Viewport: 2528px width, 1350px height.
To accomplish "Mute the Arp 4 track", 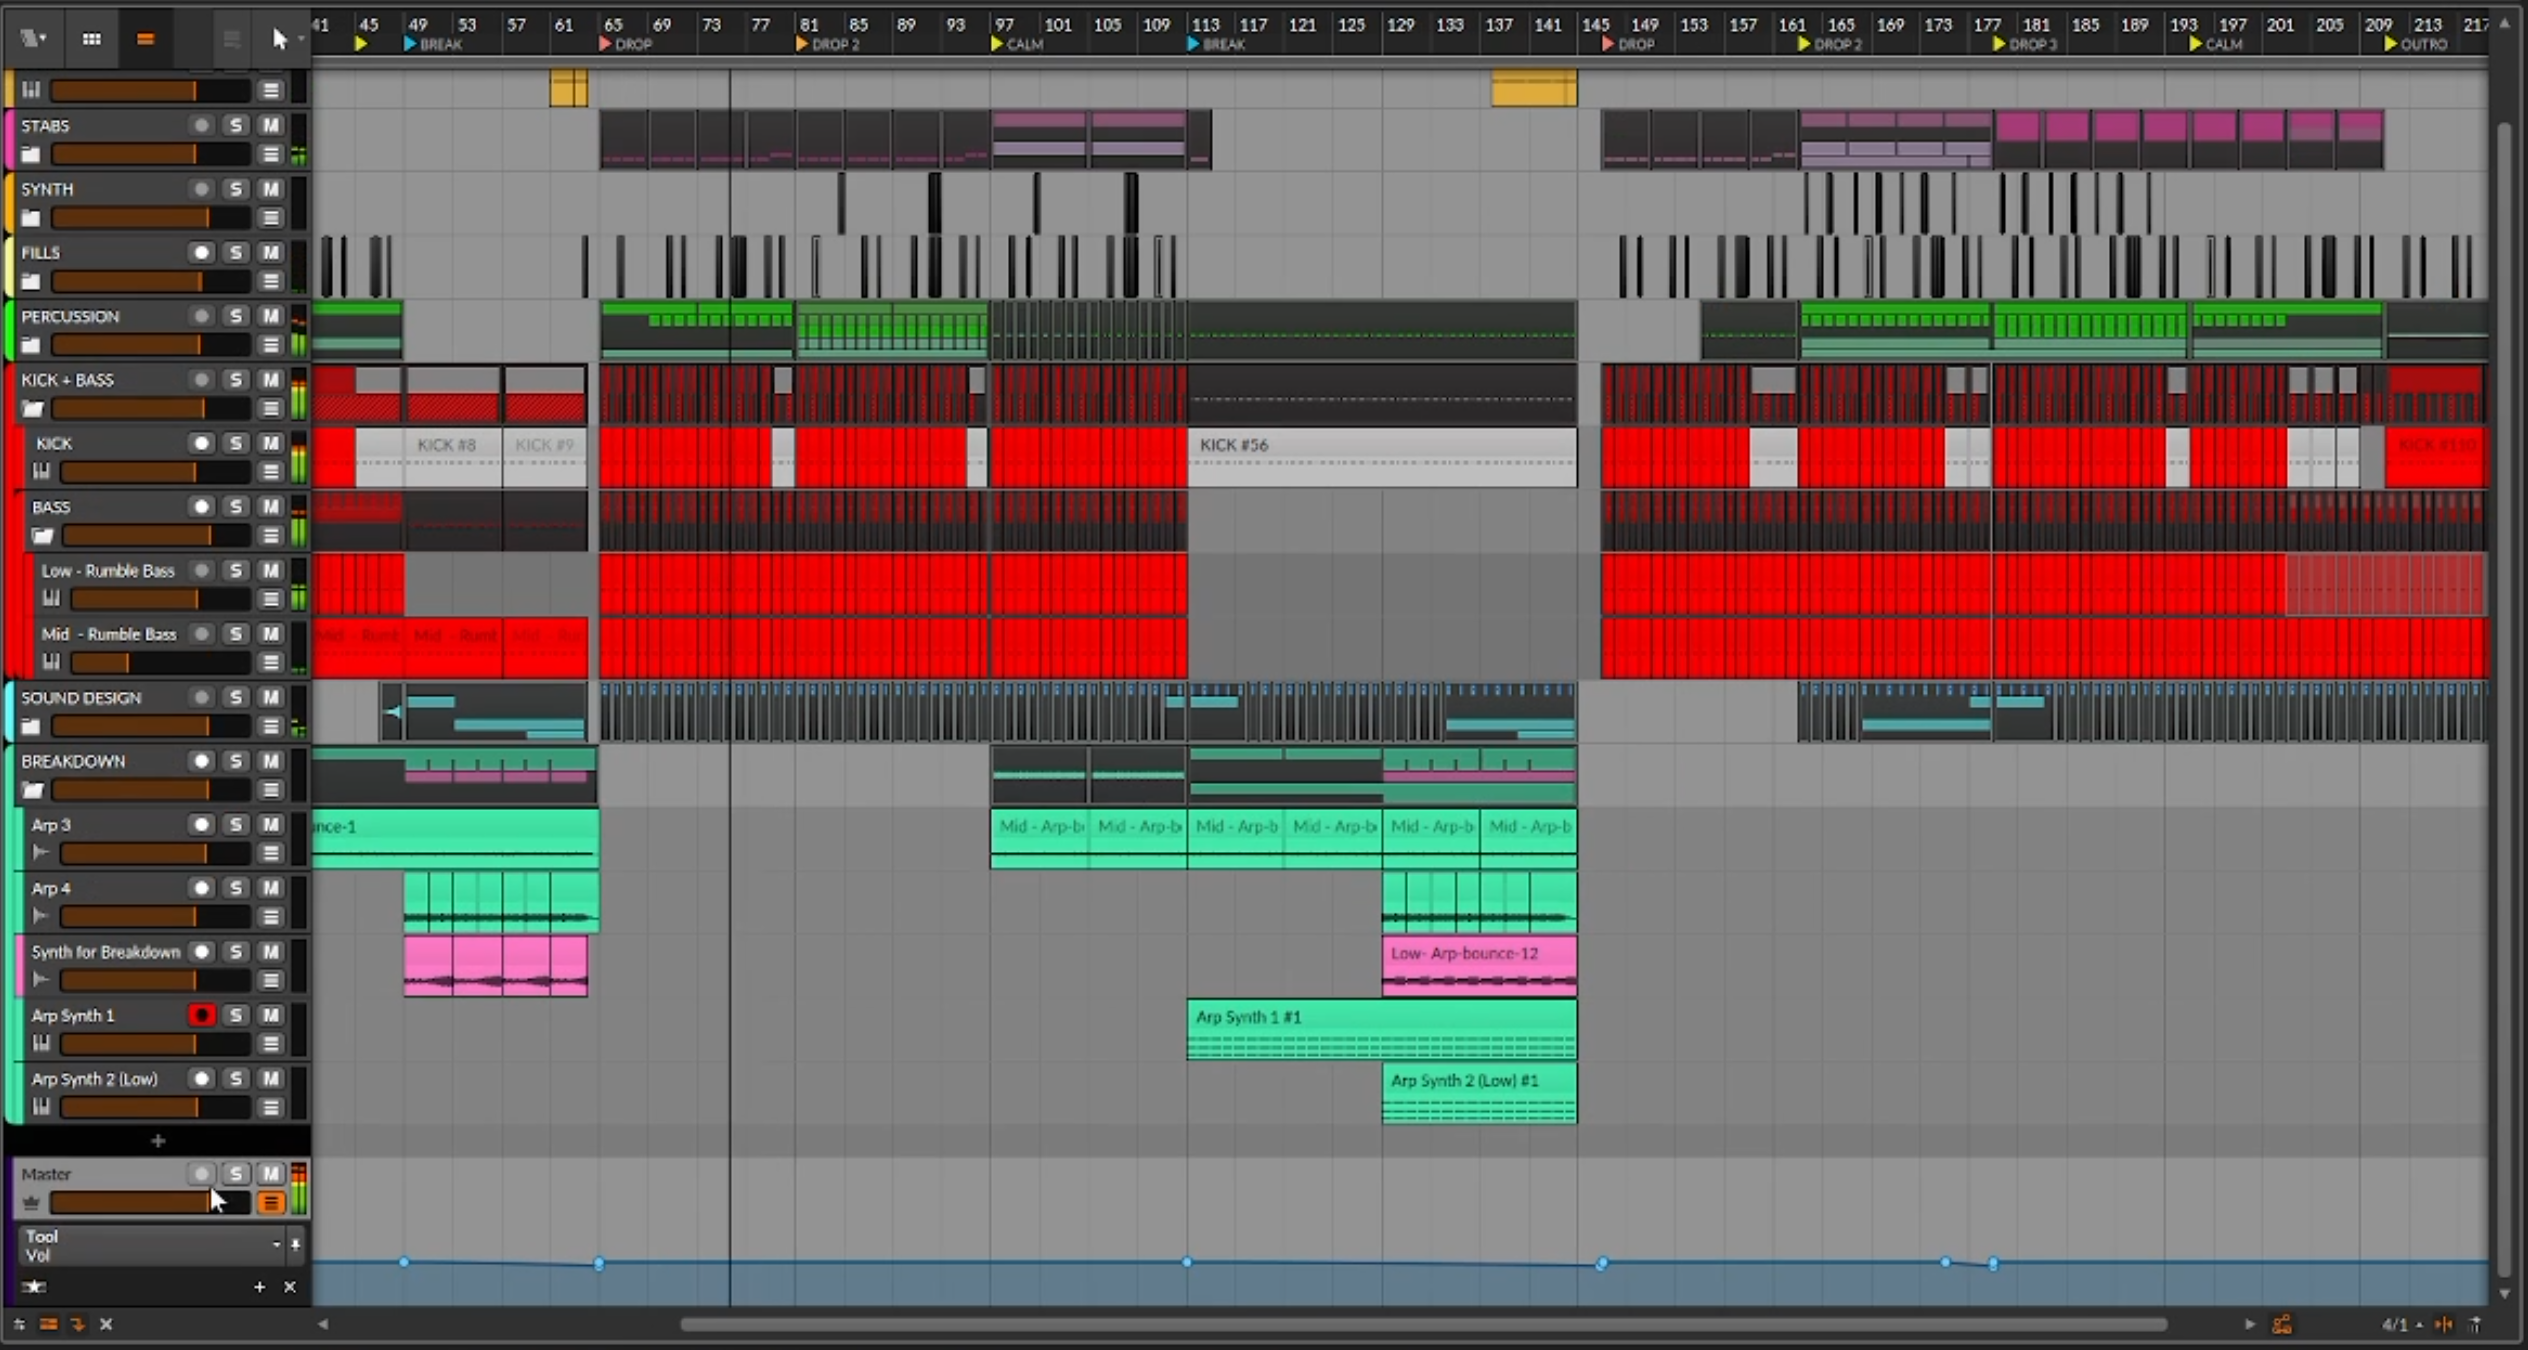I will tap(270, 888).
